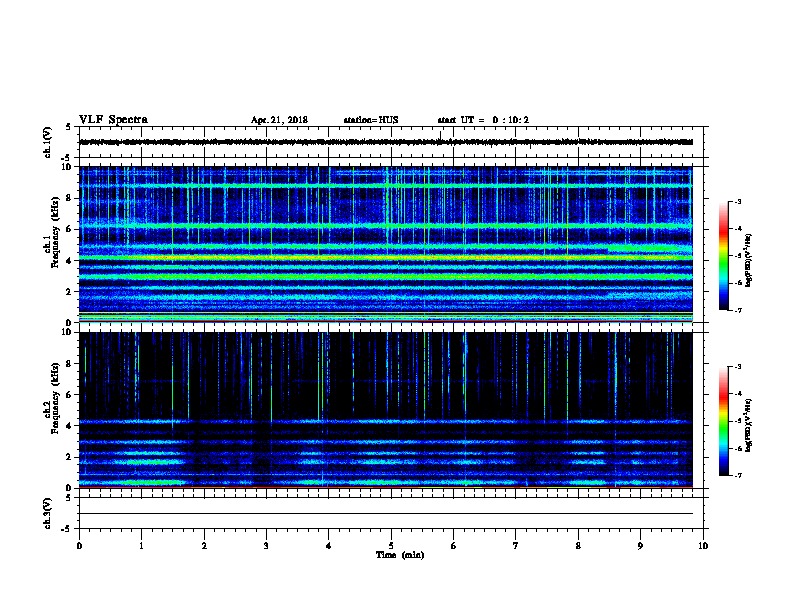This screenshot has height=612, width=792.
Task: Click the "10" kHz tick on ch.1 frequency axis
Action: click(x=67, y=167)
